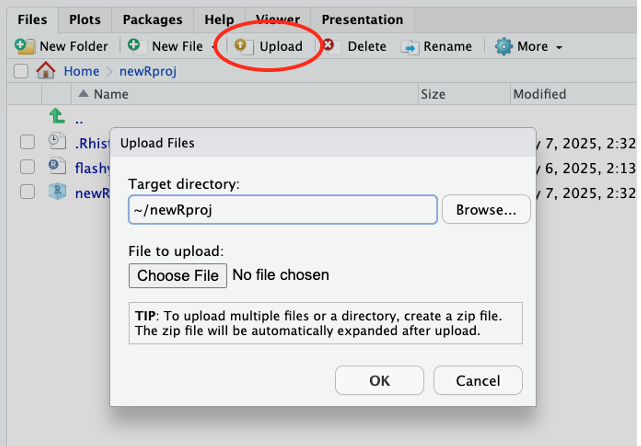Check the .Rhistory file checkbox
Viewport: 641px width, 446px height.
pos(27,142)
